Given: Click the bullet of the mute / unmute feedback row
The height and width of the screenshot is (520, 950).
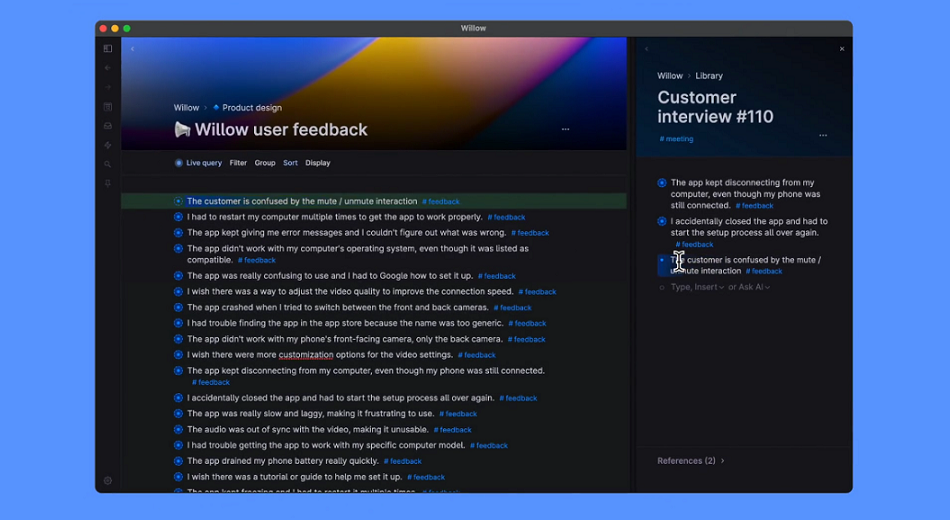Looking at the screenshot, I should pos(178,201).
